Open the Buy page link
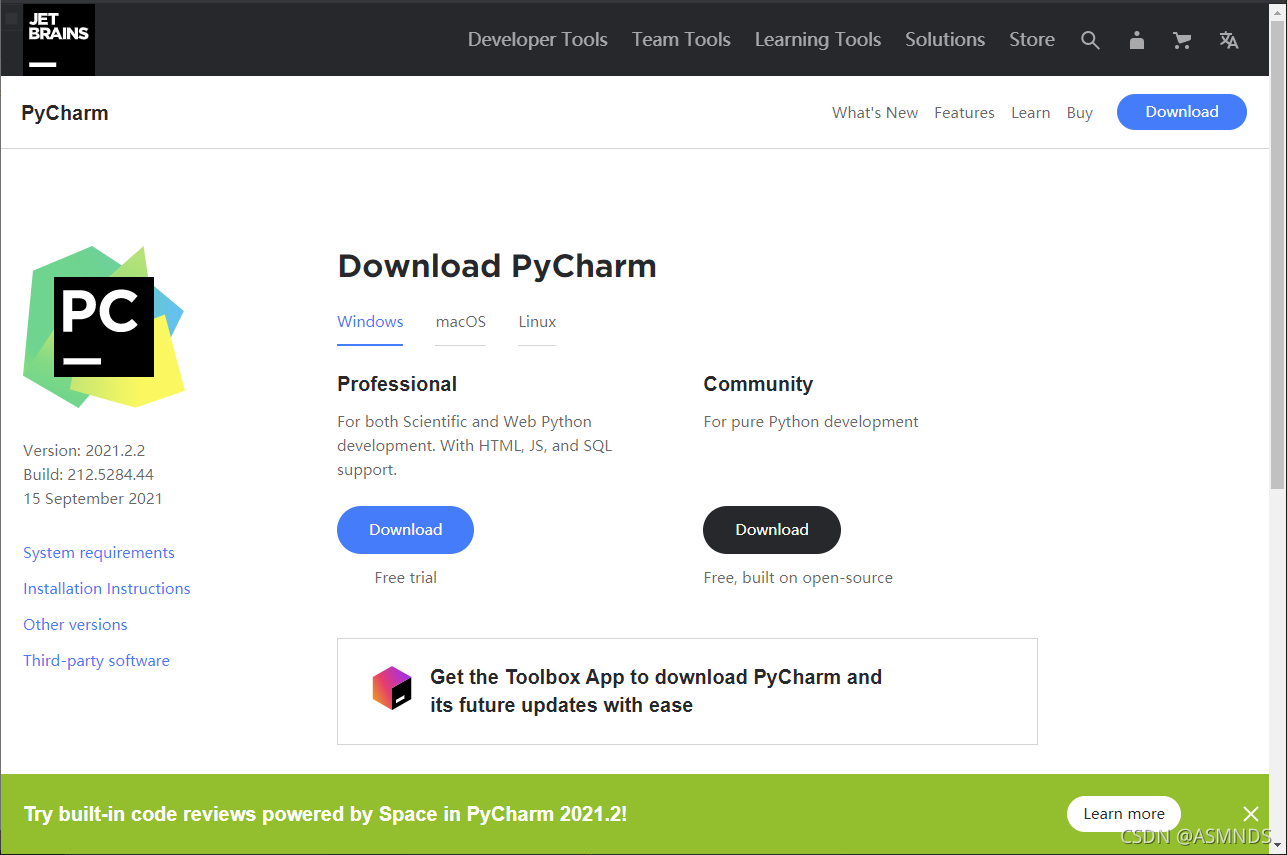Screen dimensions: 1287x855 [x=1079, y=113]
